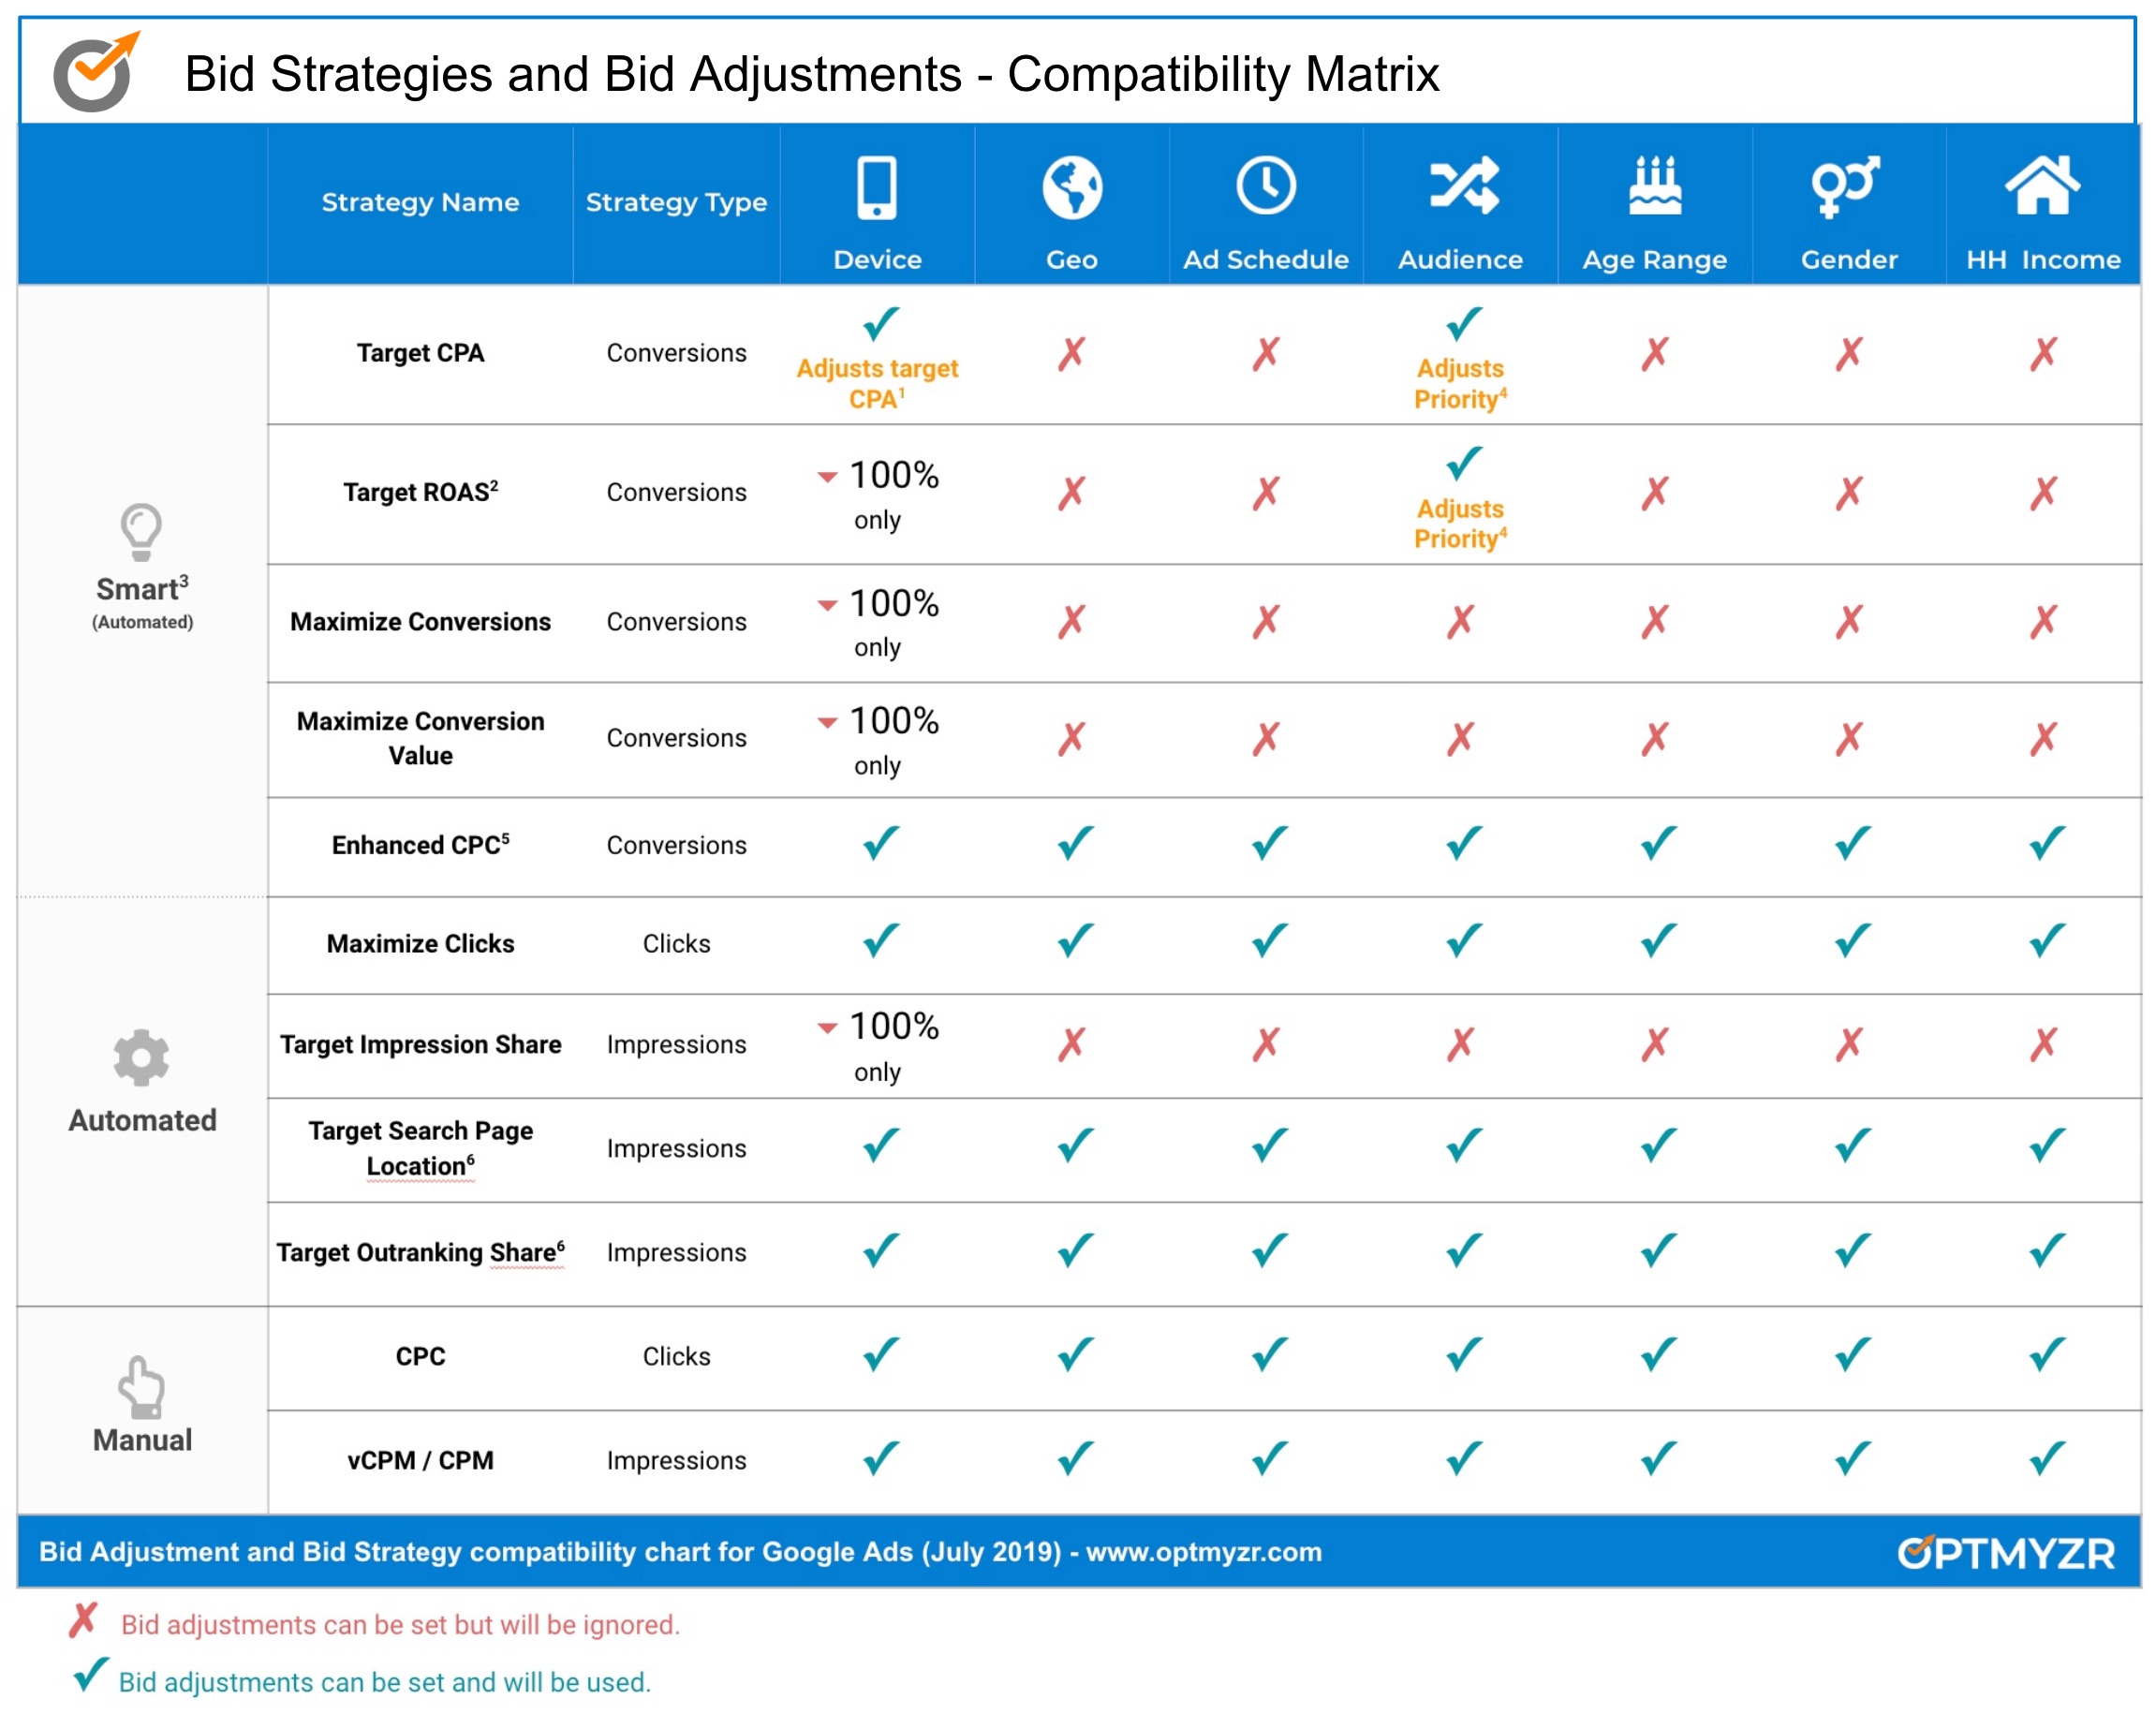
Task: Click the CPC HH Income checkmark
Action: click(x=2046, y=1355)
